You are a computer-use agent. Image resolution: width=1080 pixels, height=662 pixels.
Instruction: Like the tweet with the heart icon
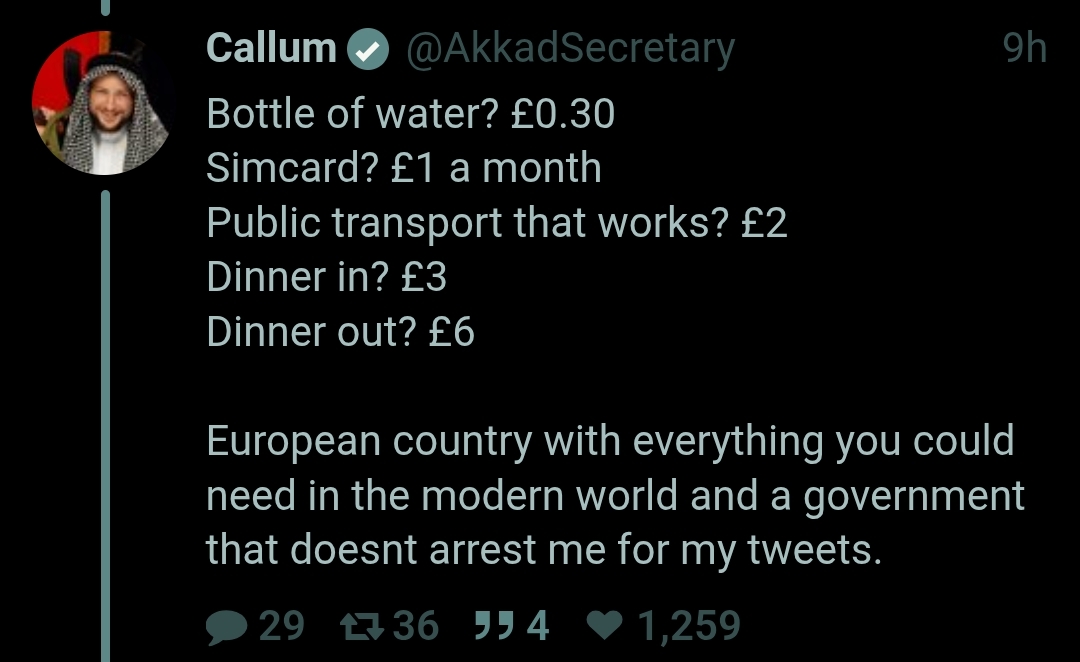coord(605,625)
